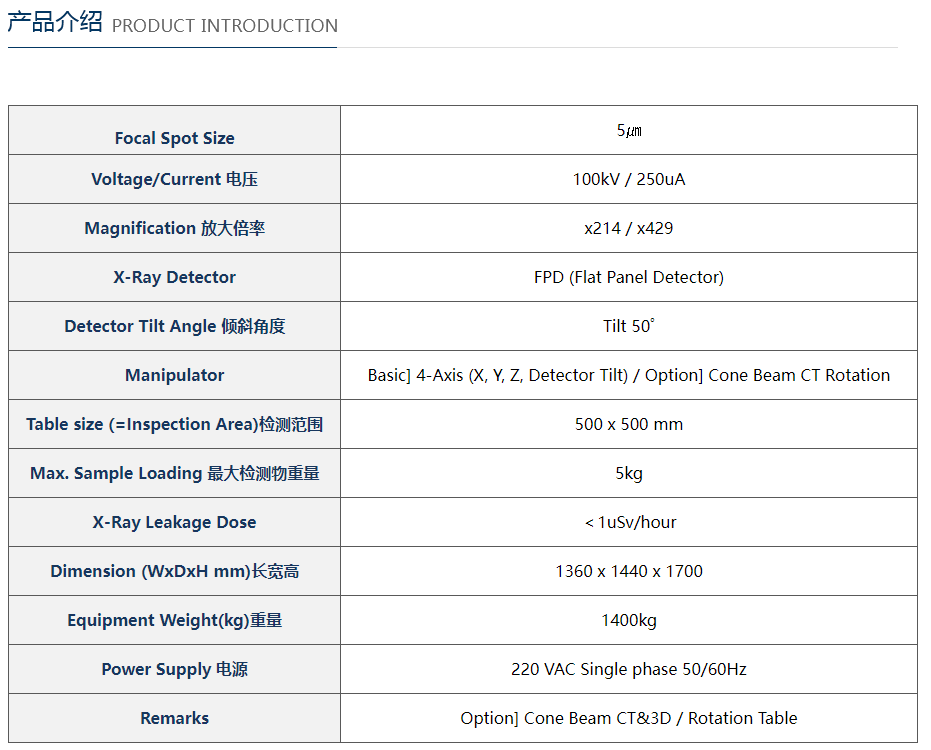
Task: Click the PRODUCT INTRODUCTION heading
Action: click(224, 25)
